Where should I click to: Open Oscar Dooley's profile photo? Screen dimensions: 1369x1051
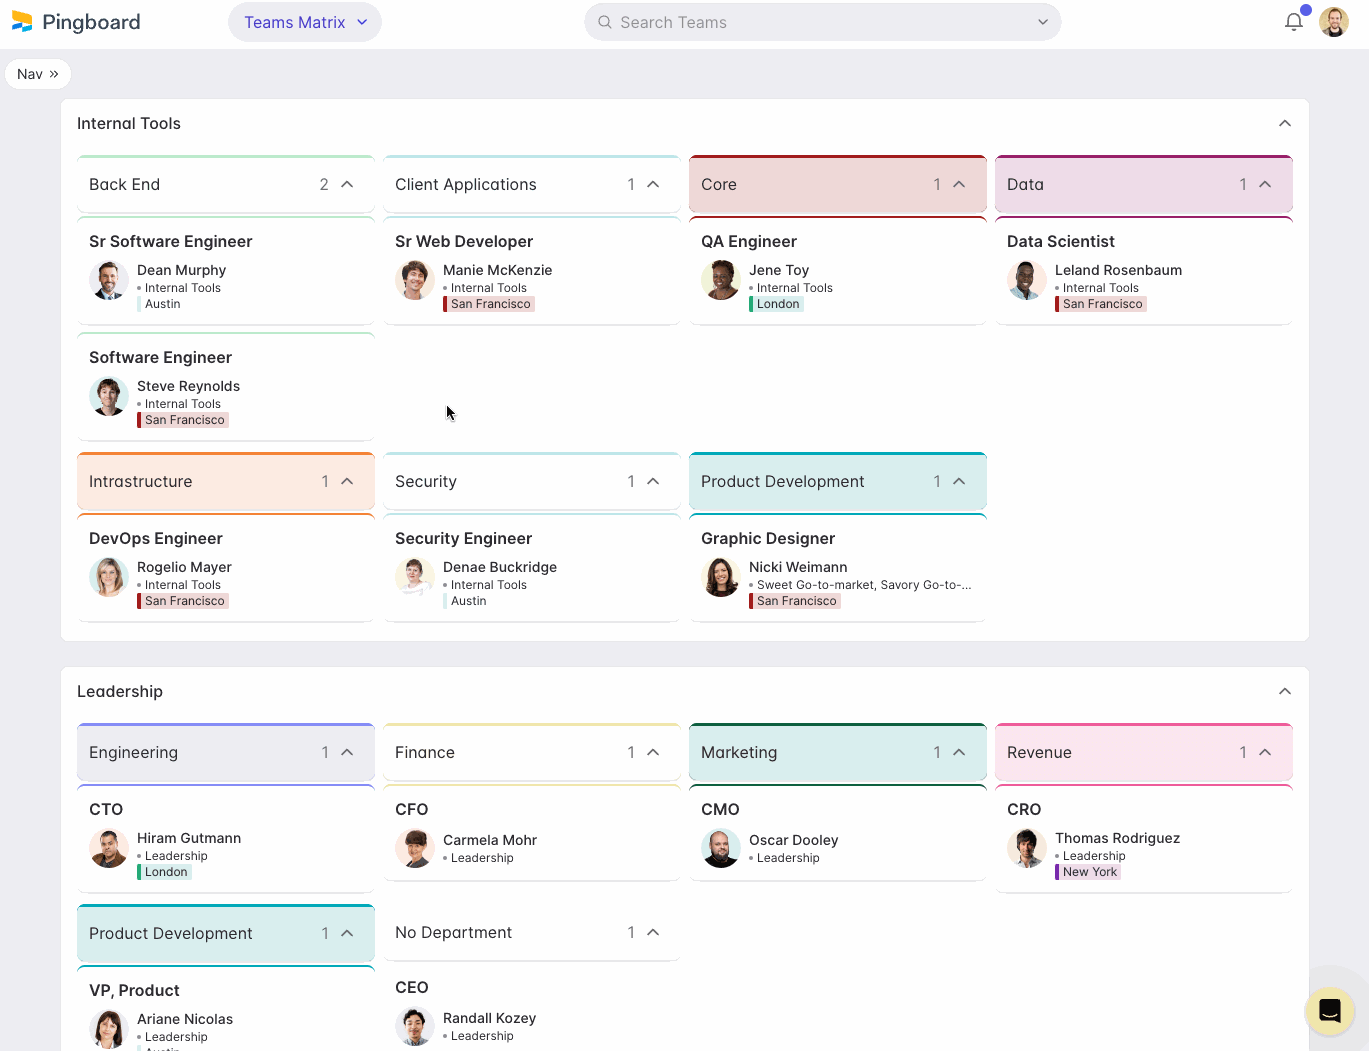pos(720,848)
